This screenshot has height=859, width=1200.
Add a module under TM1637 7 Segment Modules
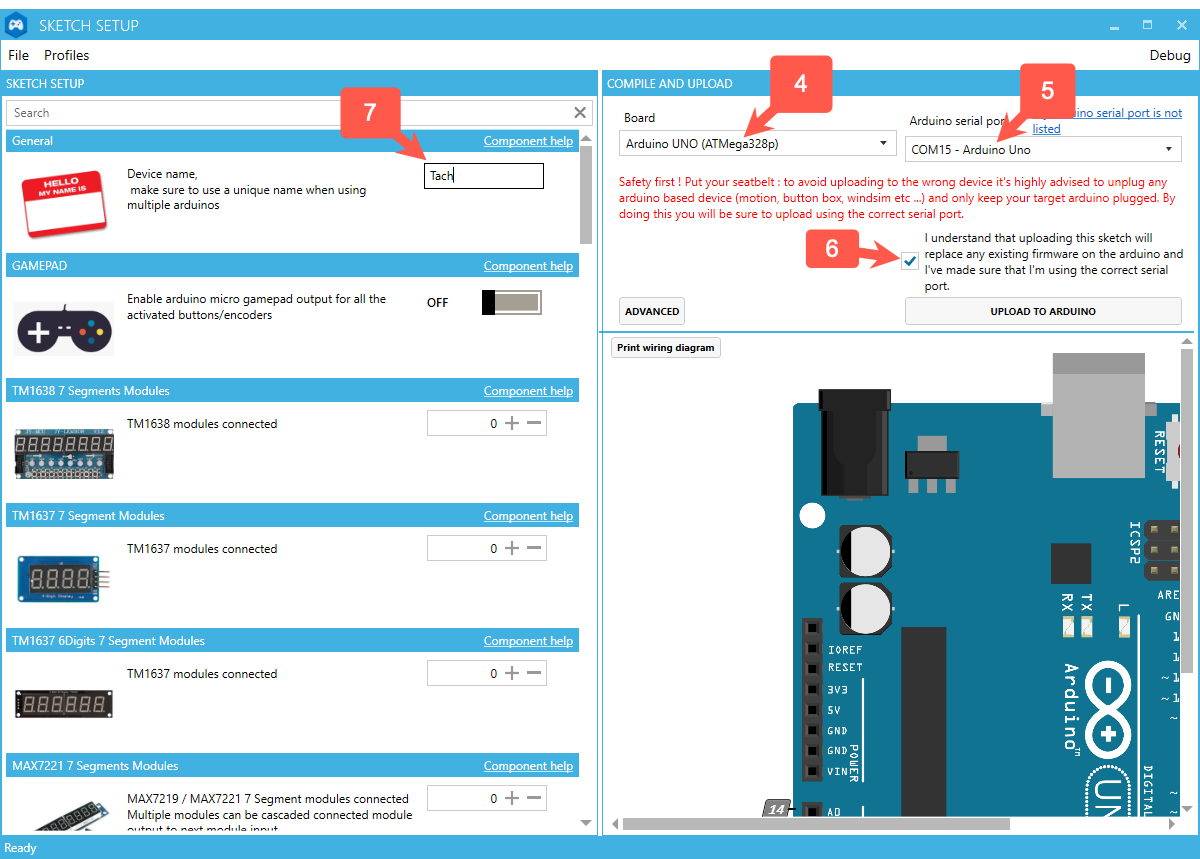click(x=512, y=549)
